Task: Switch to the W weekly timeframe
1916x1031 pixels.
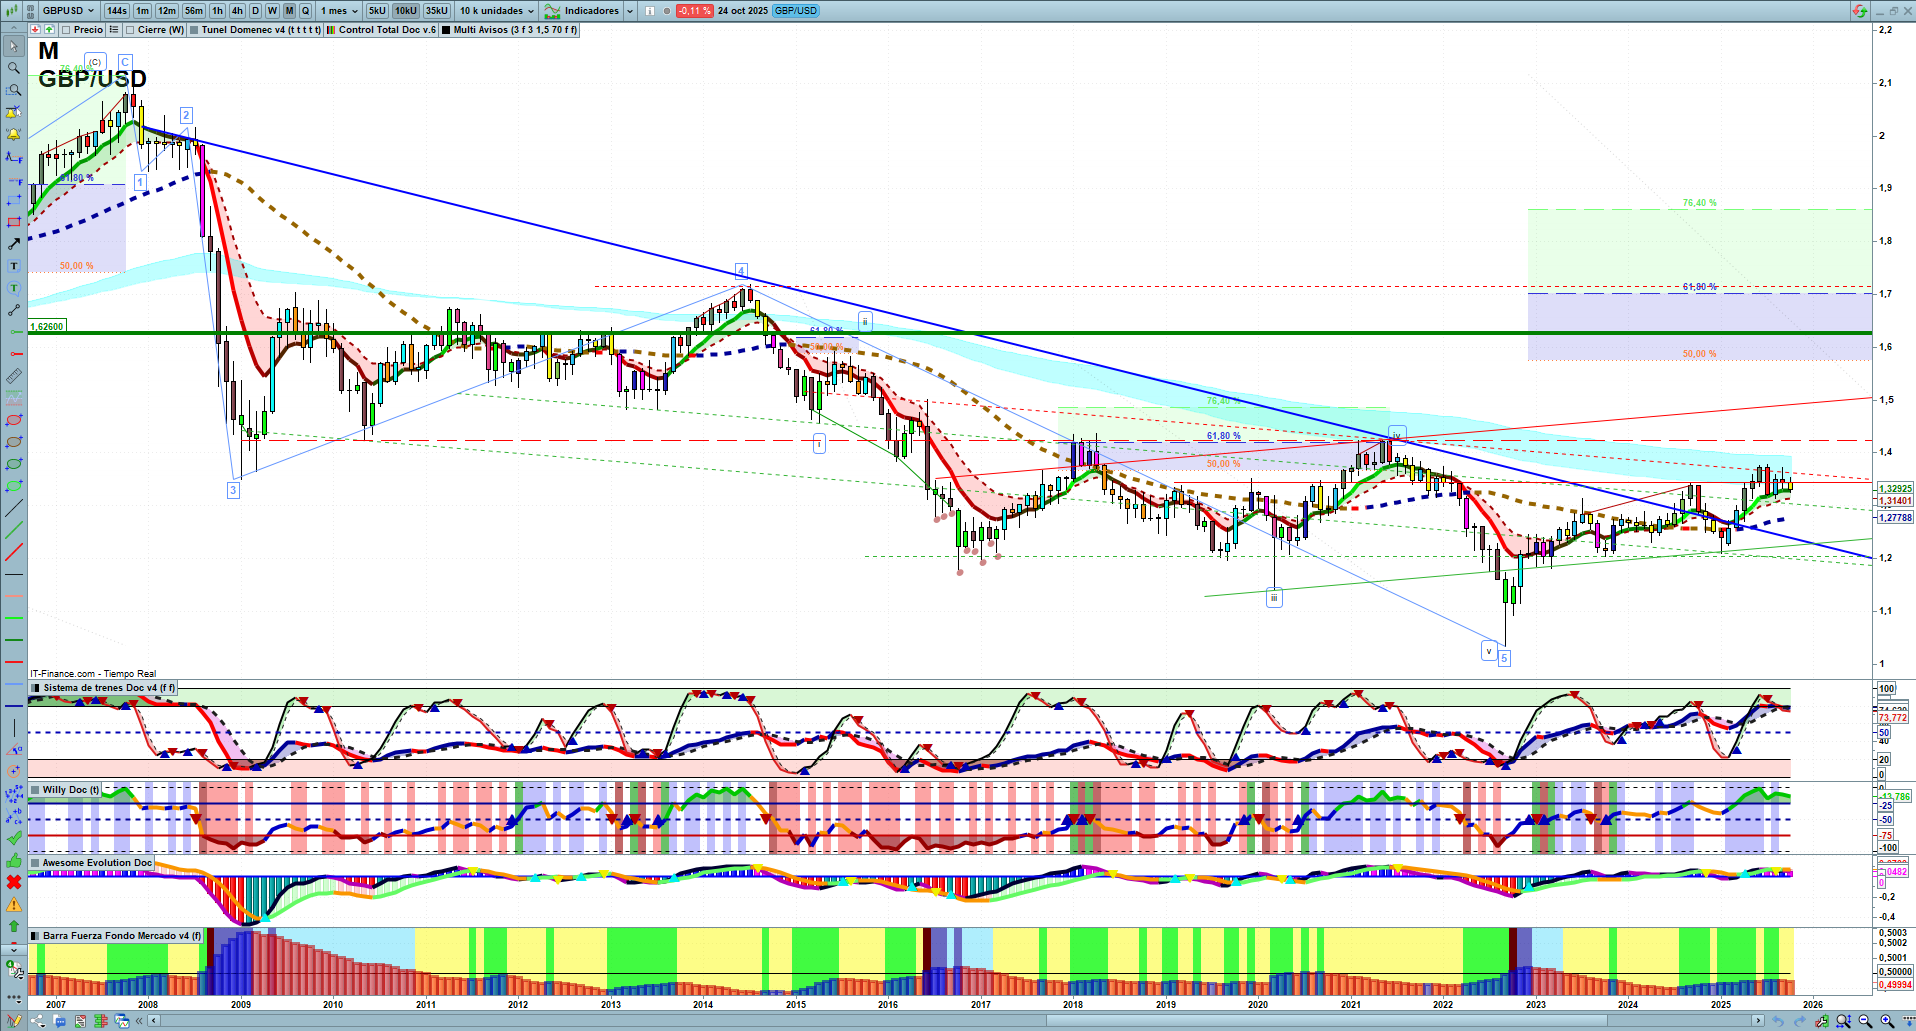Action: coord(272,11)
